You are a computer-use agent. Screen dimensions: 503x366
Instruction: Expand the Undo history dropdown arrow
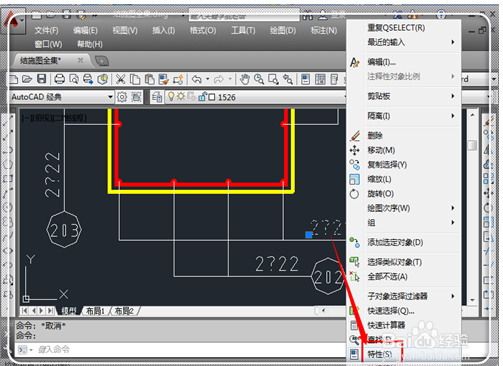click(x=207, y=79)
